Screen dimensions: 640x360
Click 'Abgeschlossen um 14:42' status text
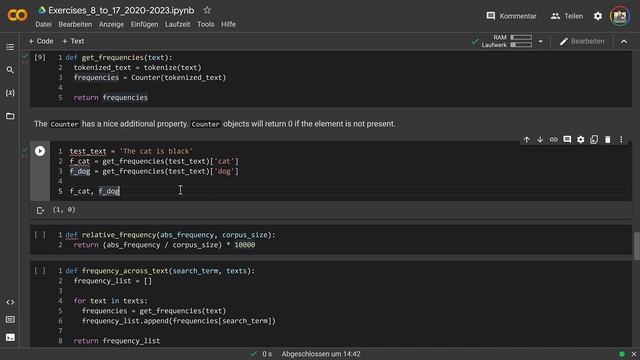321,354
